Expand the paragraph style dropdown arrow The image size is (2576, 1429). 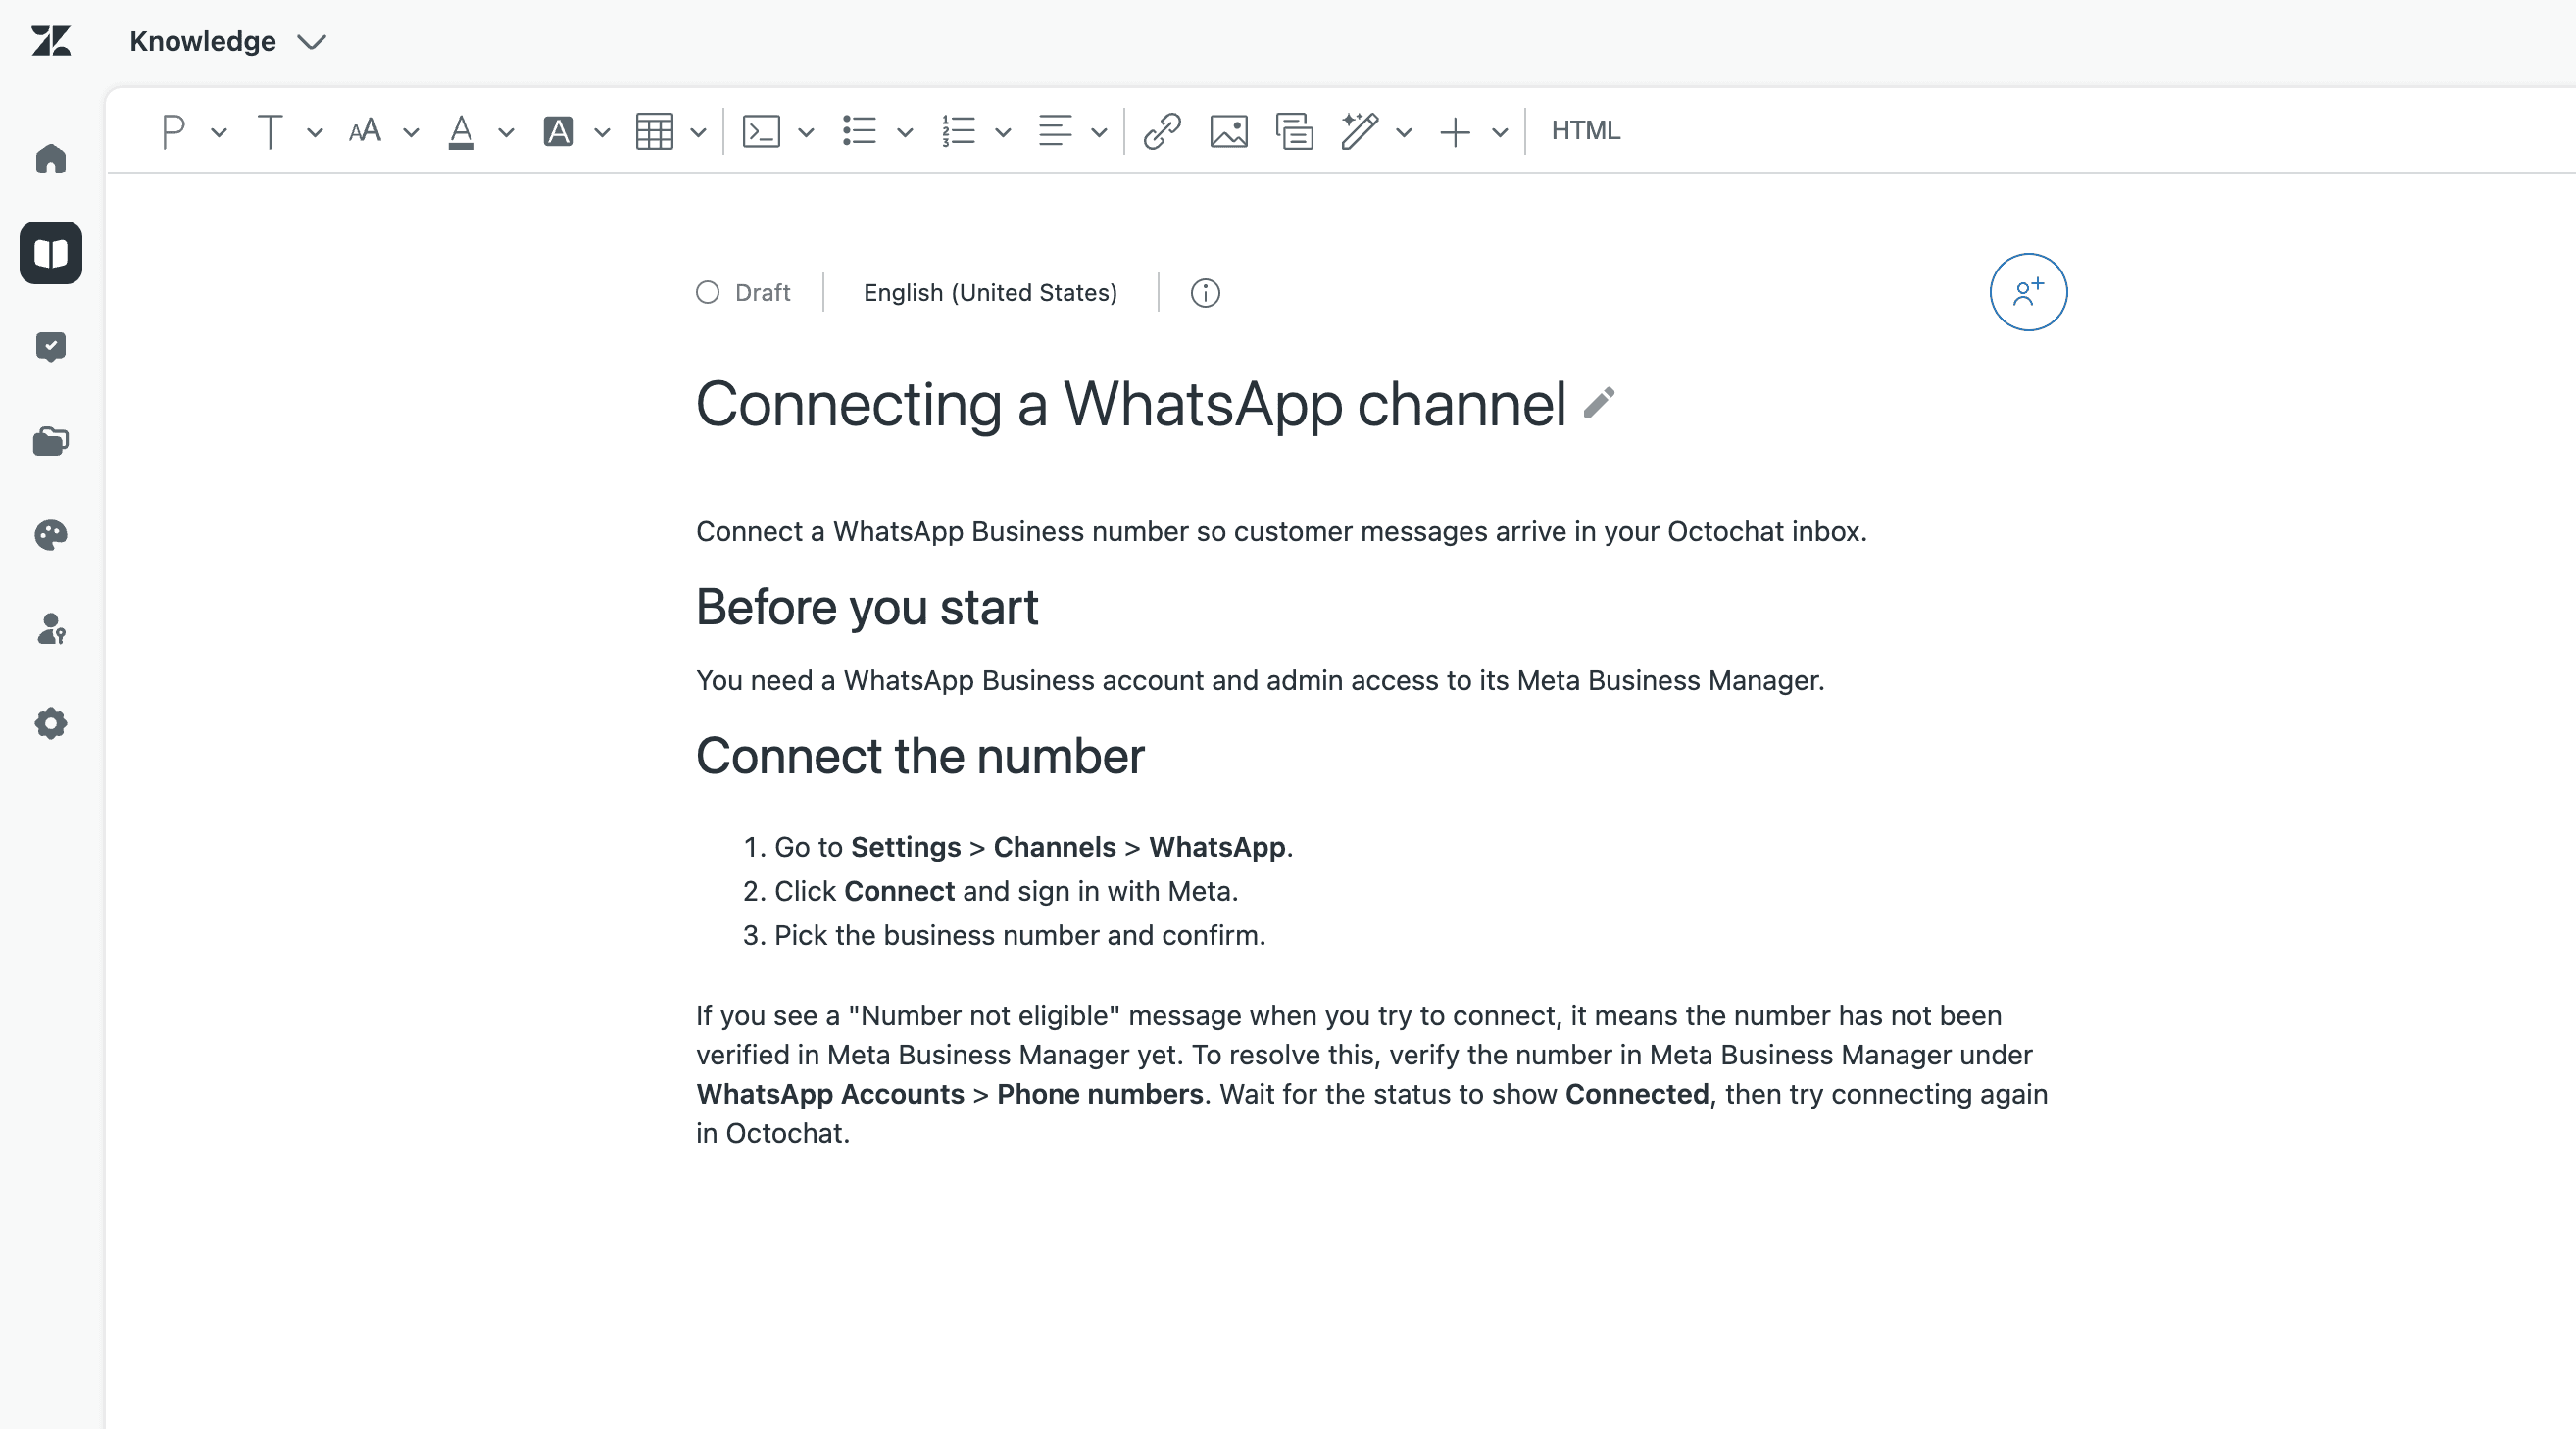click(219, 132)
